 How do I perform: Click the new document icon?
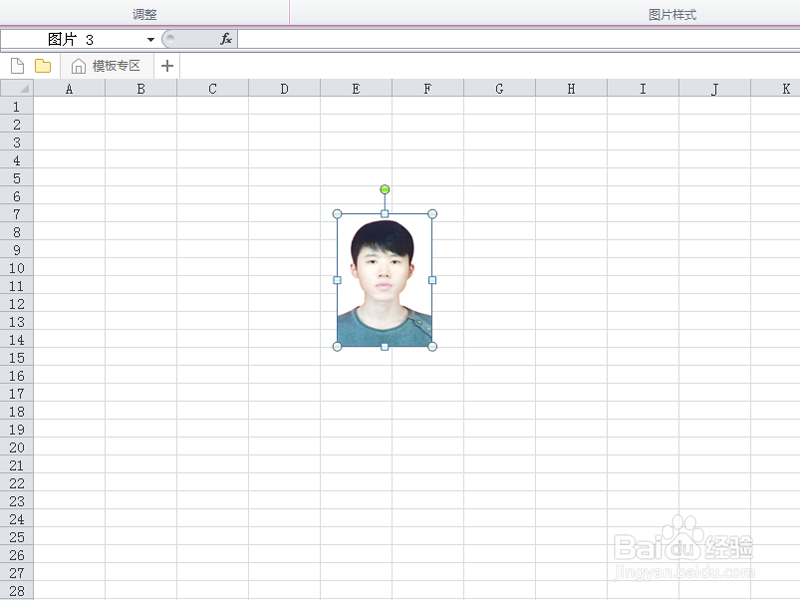point(17,66)
